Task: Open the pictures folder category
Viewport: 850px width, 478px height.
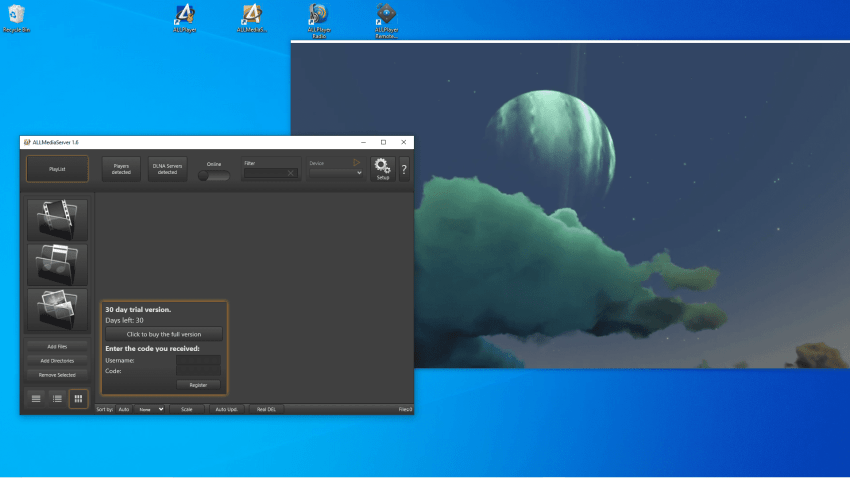Action: pos(57,310)
